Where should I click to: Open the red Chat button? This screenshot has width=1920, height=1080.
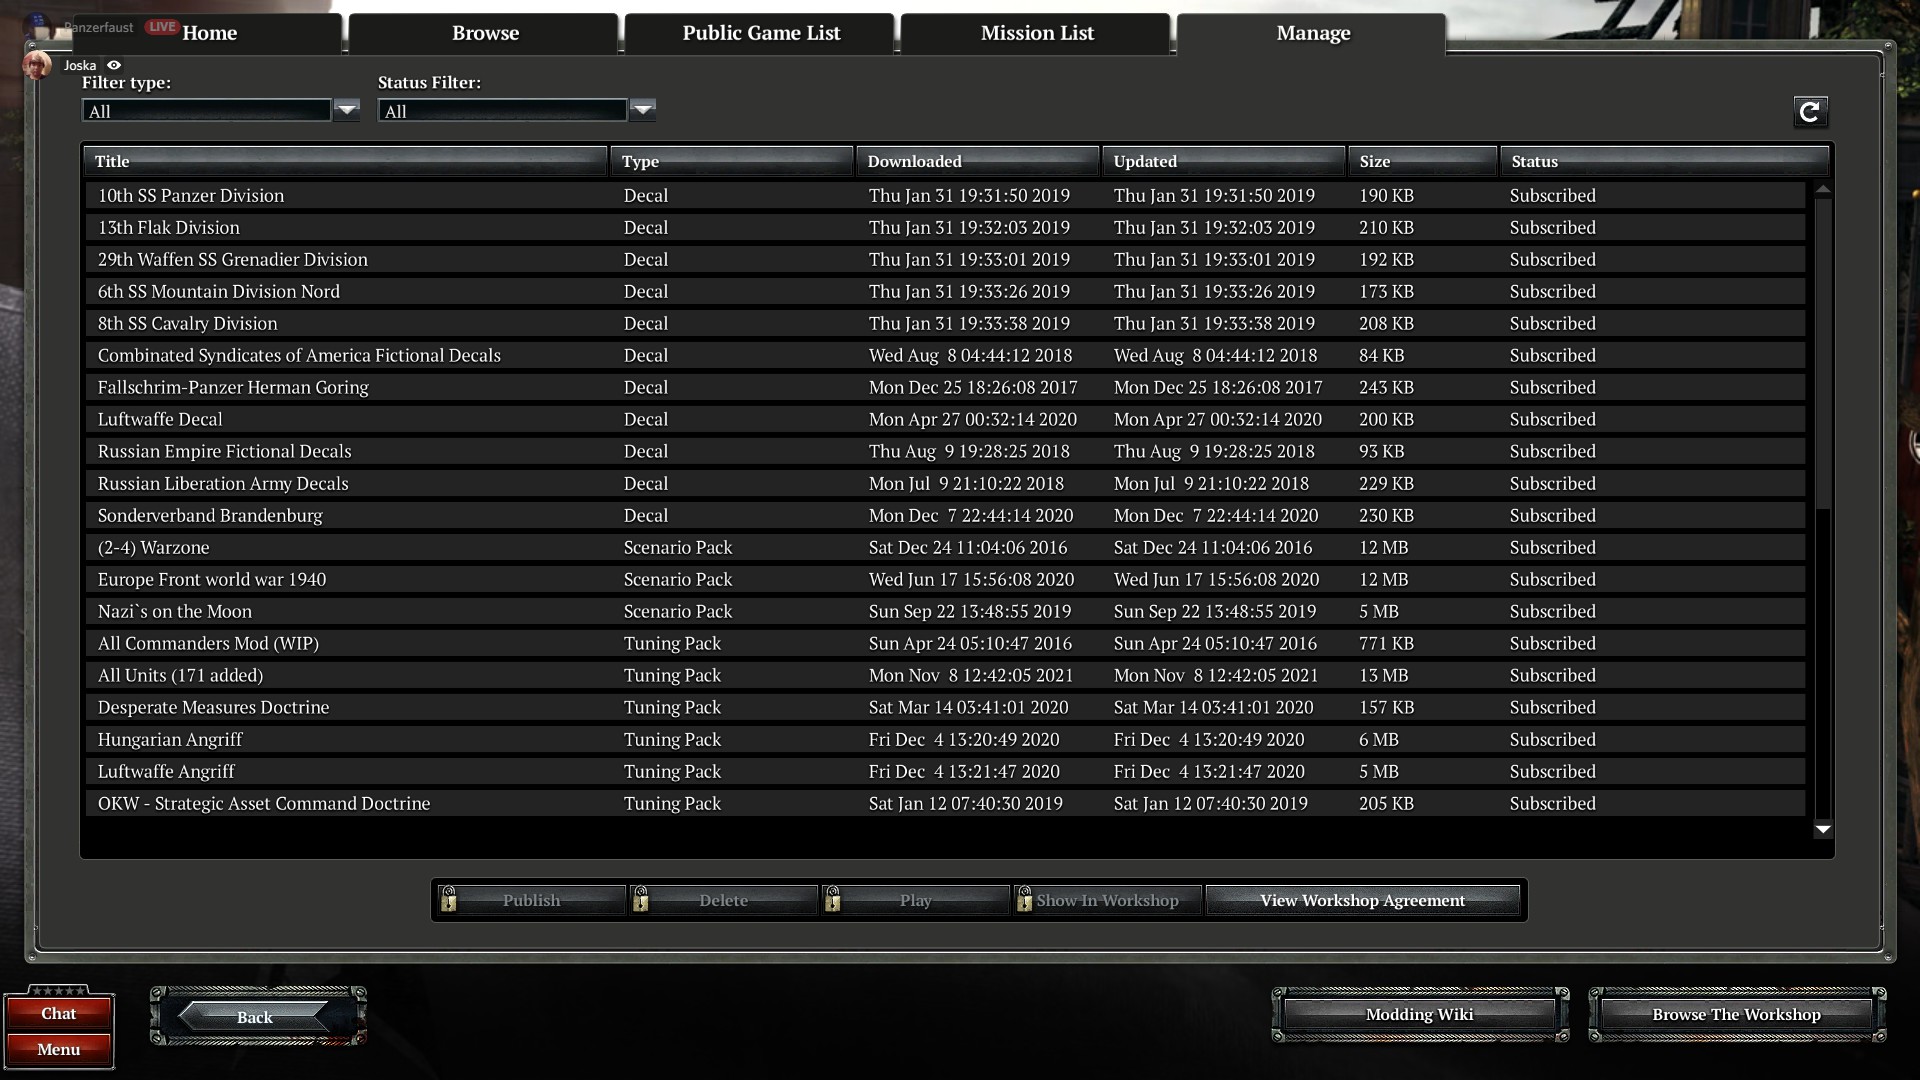click(58, 1013)
